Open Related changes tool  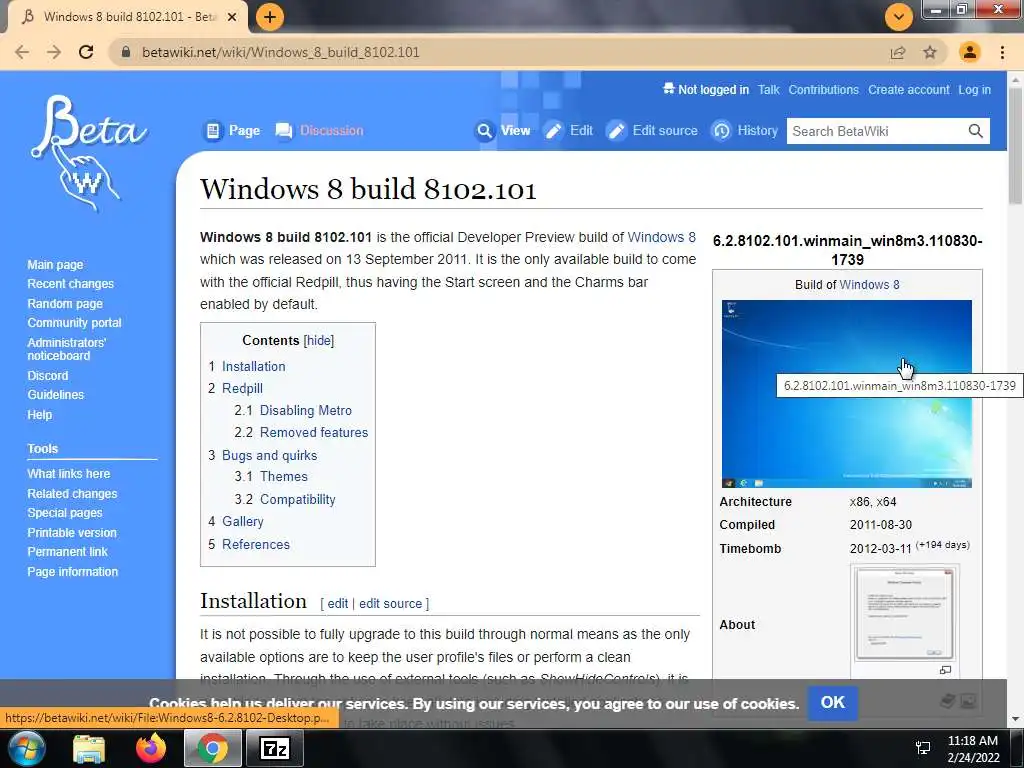(x=72, y=494)
